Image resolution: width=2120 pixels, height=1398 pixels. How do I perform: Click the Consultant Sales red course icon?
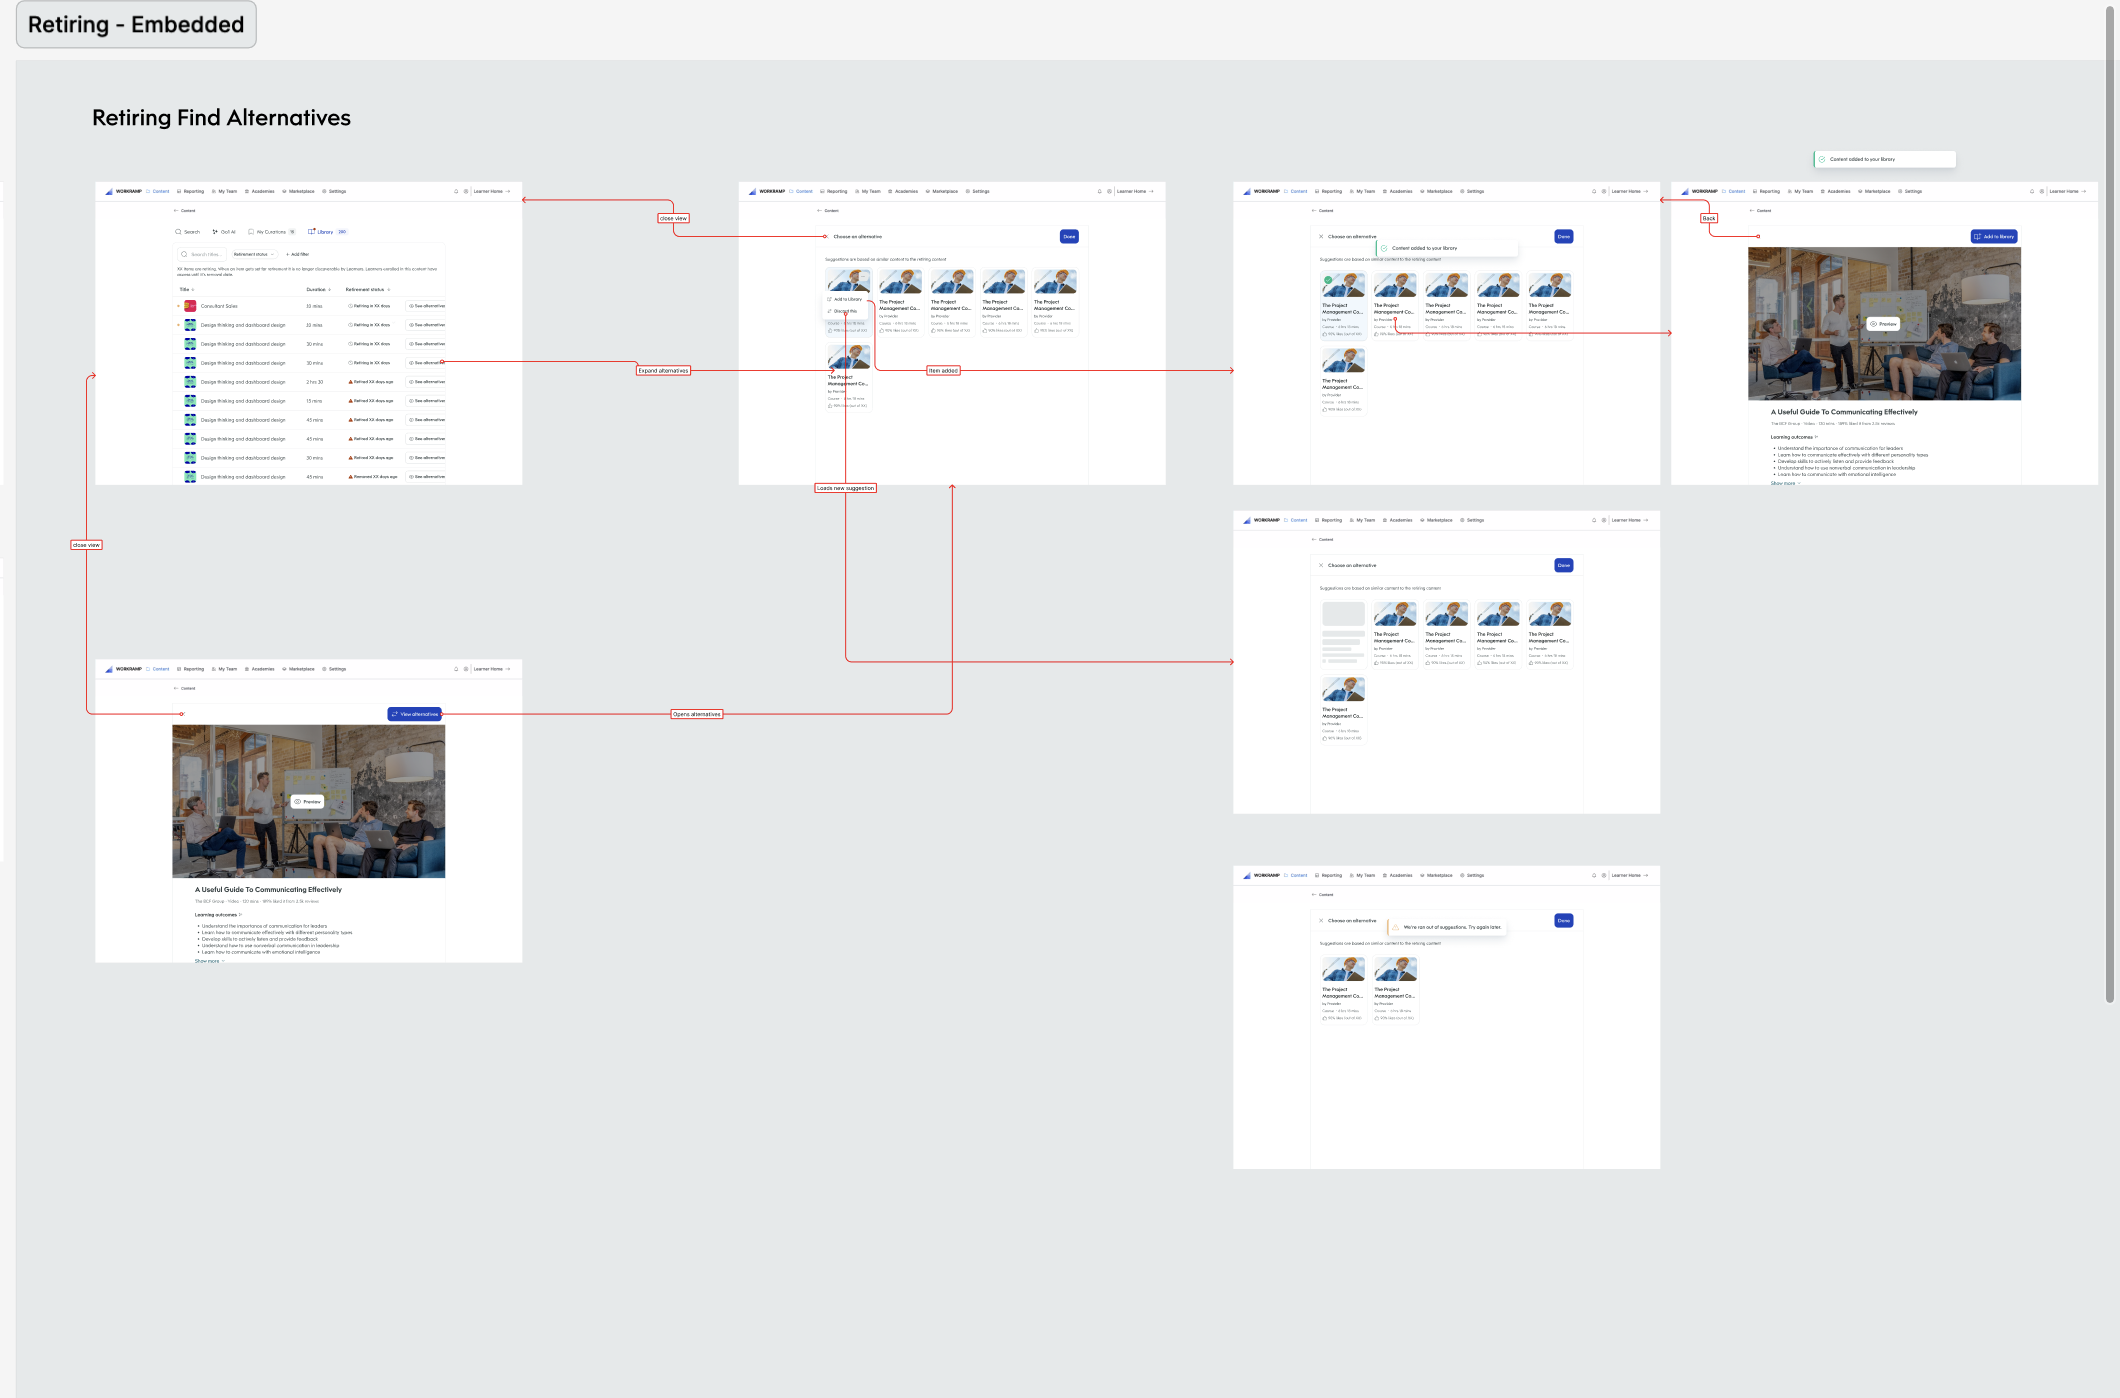pyautogui.click(x=190, y=306)
